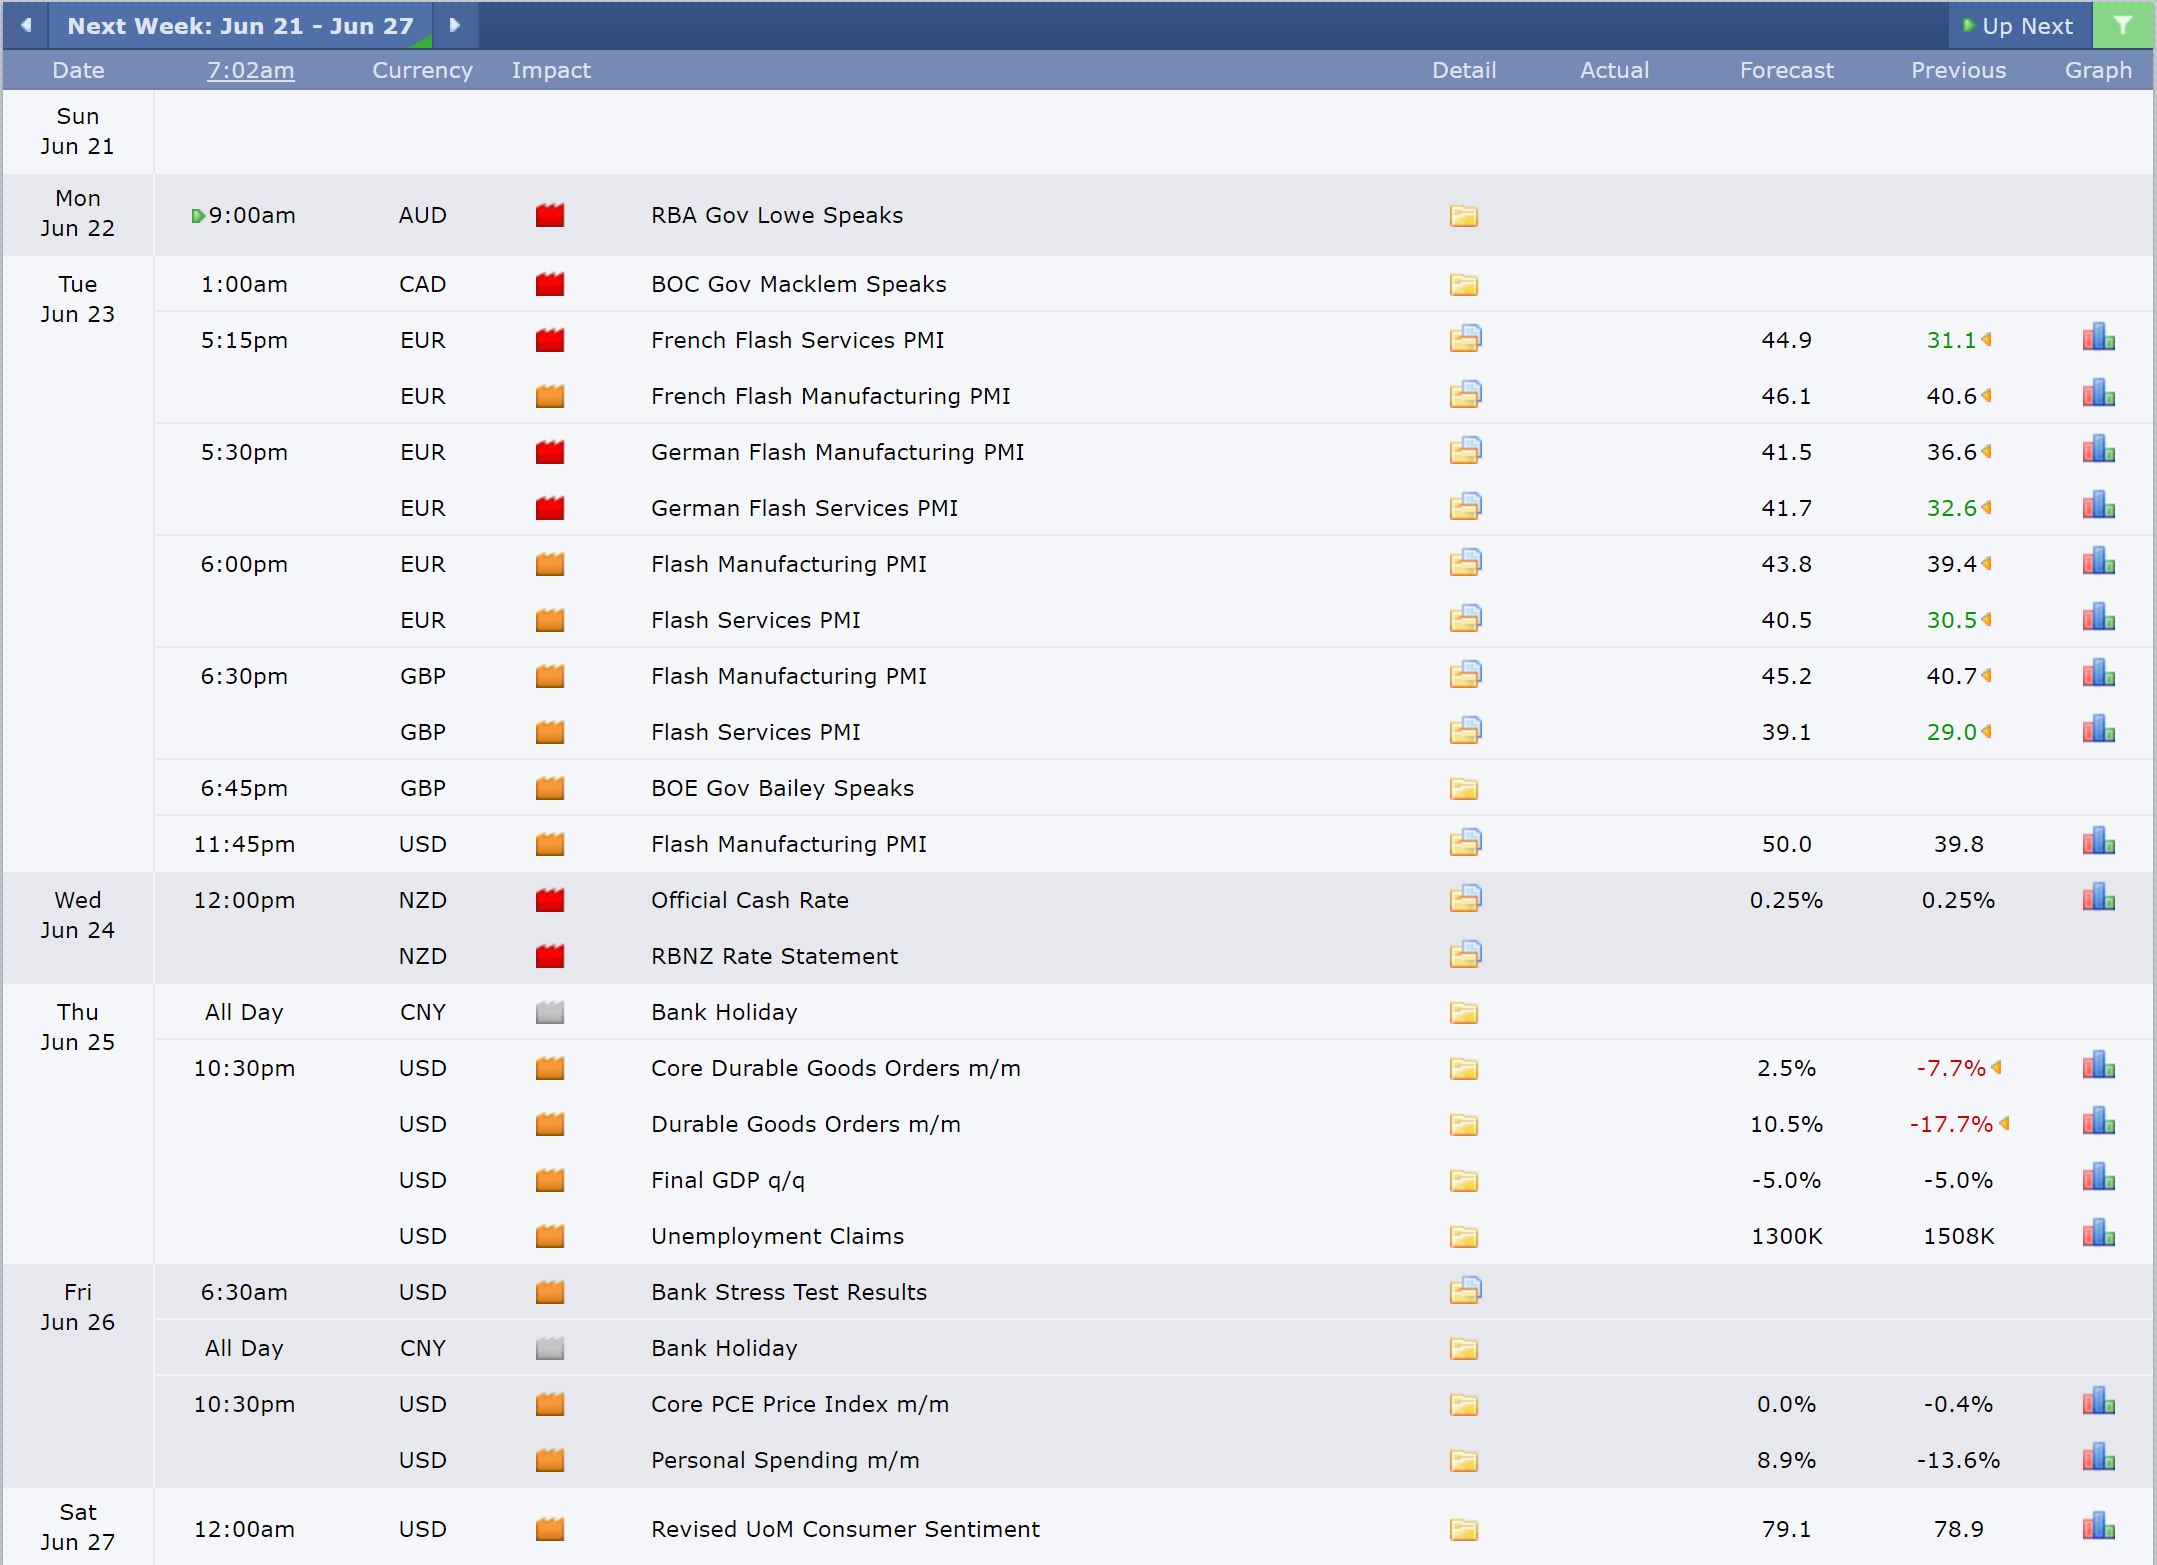Open detail folder for Official Cash Rate
This screenshot has height=1565, width=2157.
point(1465,899)
